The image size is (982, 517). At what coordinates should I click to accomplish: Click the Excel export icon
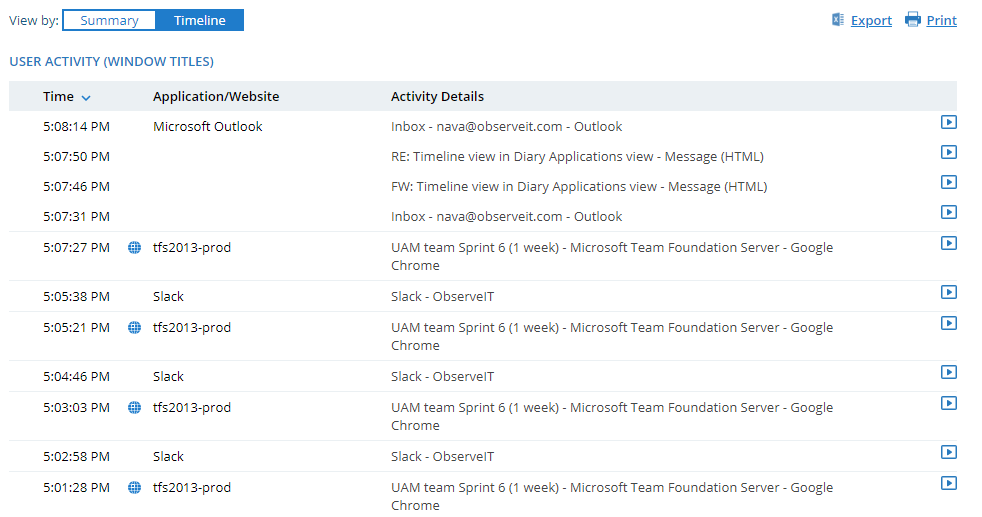click(838, 20)
